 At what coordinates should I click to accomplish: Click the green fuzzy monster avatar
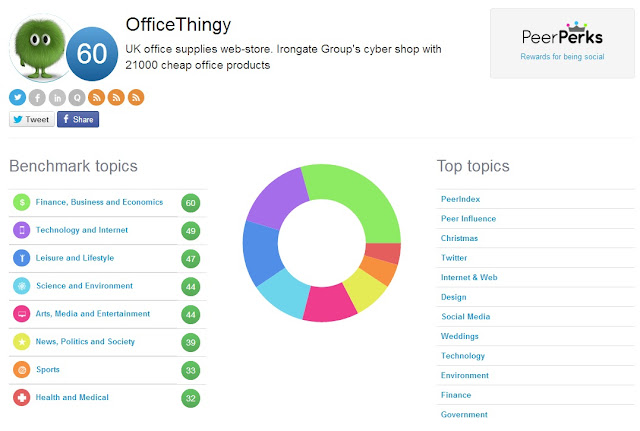tap(39, 48)
